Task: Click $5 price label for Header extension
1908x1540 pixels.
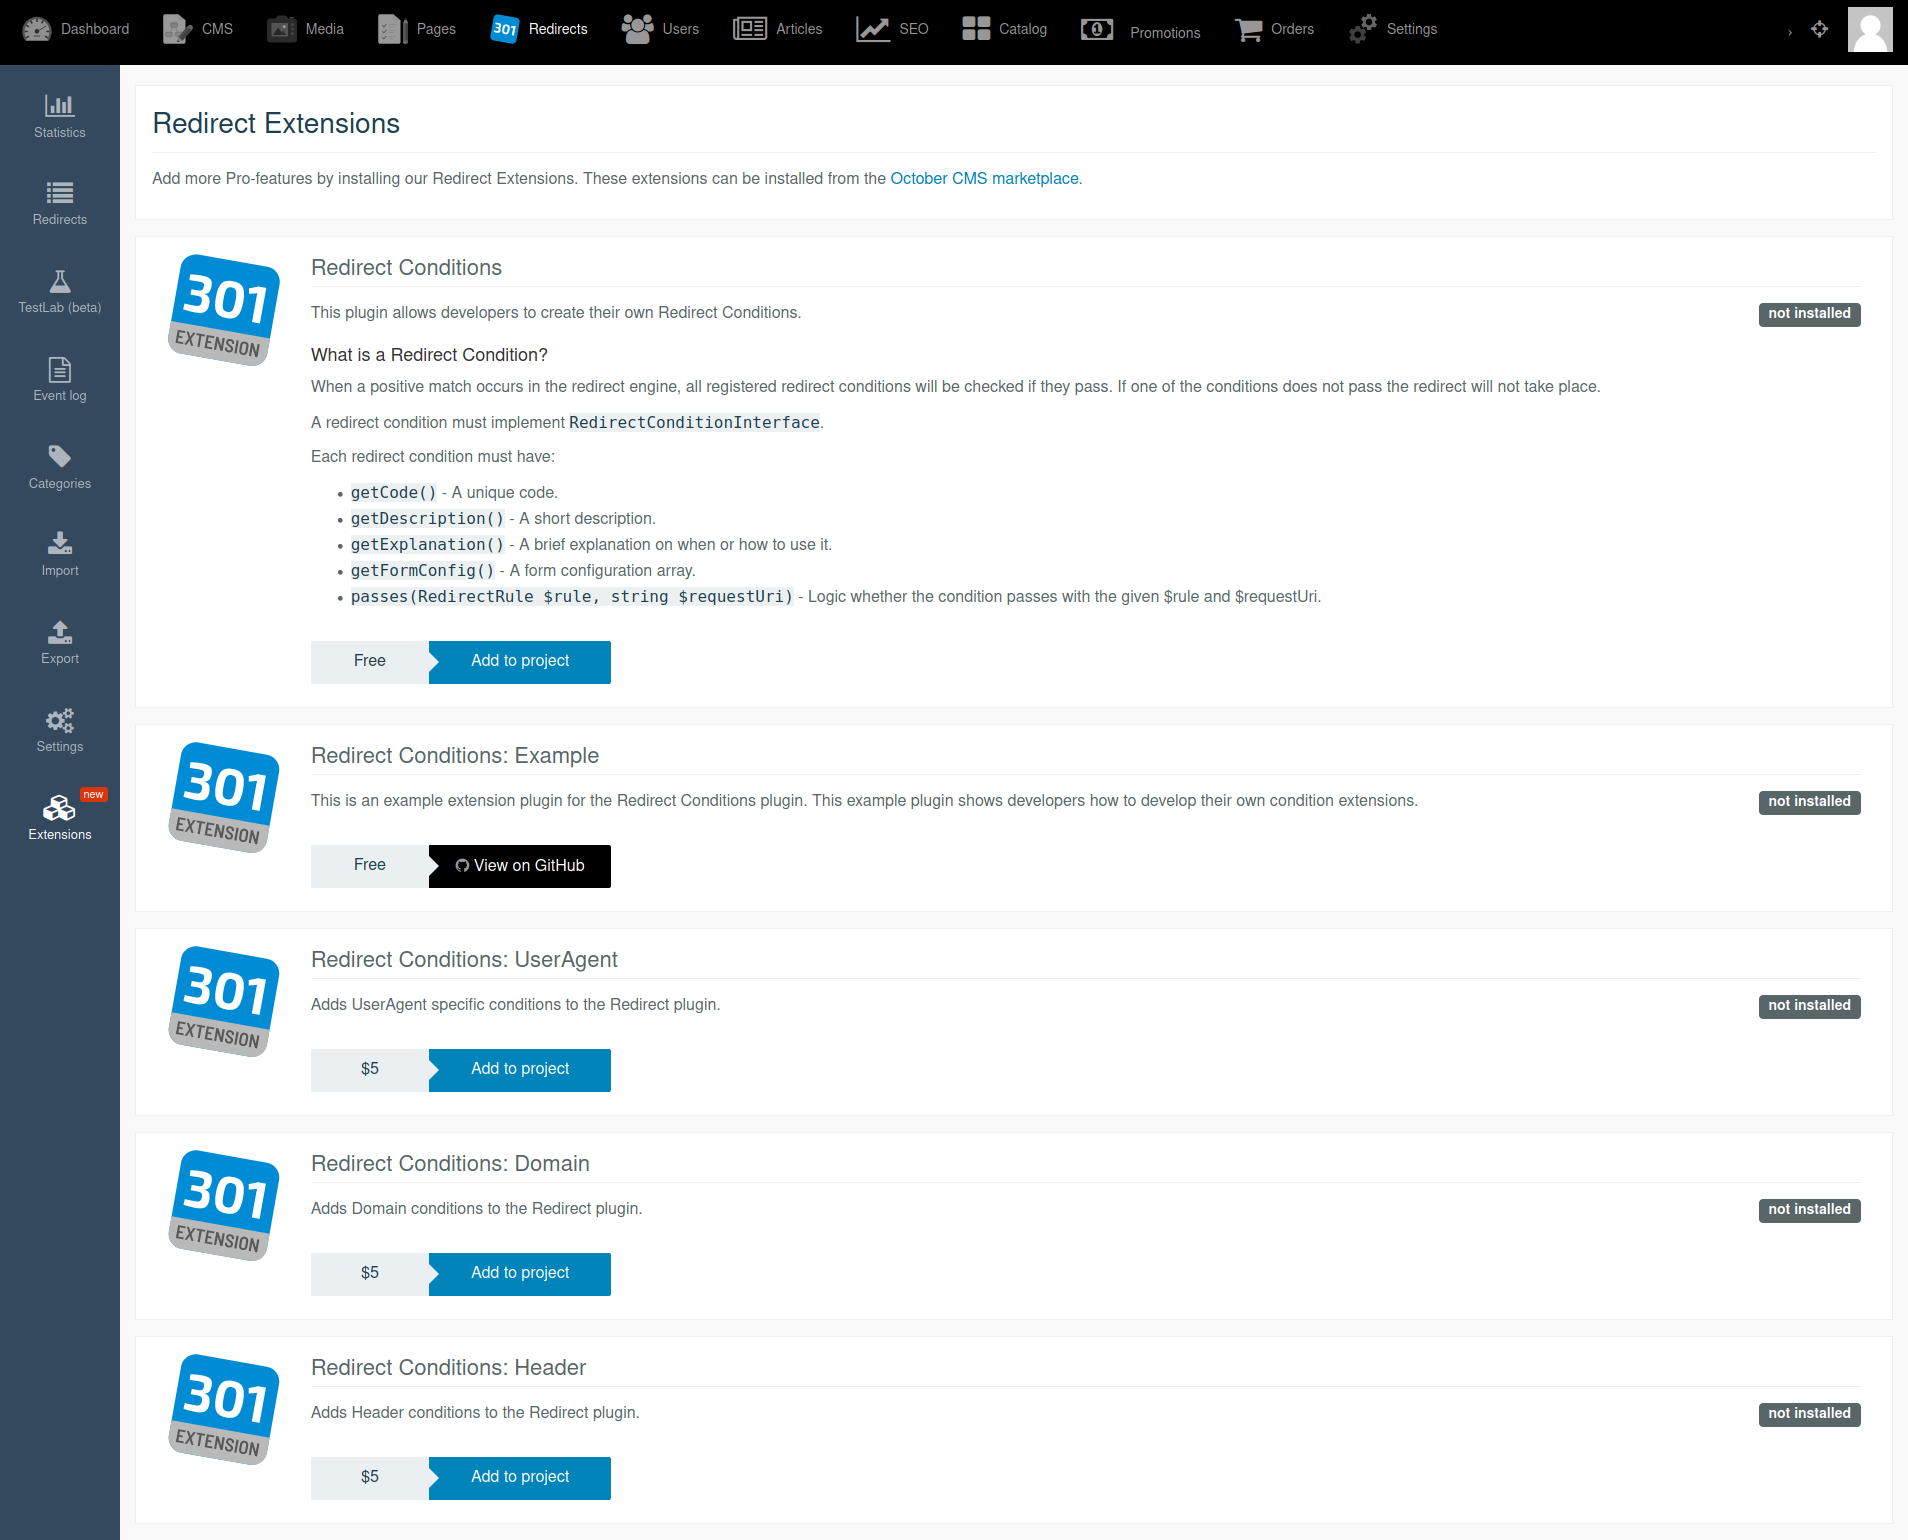Action: (370, 1477)
